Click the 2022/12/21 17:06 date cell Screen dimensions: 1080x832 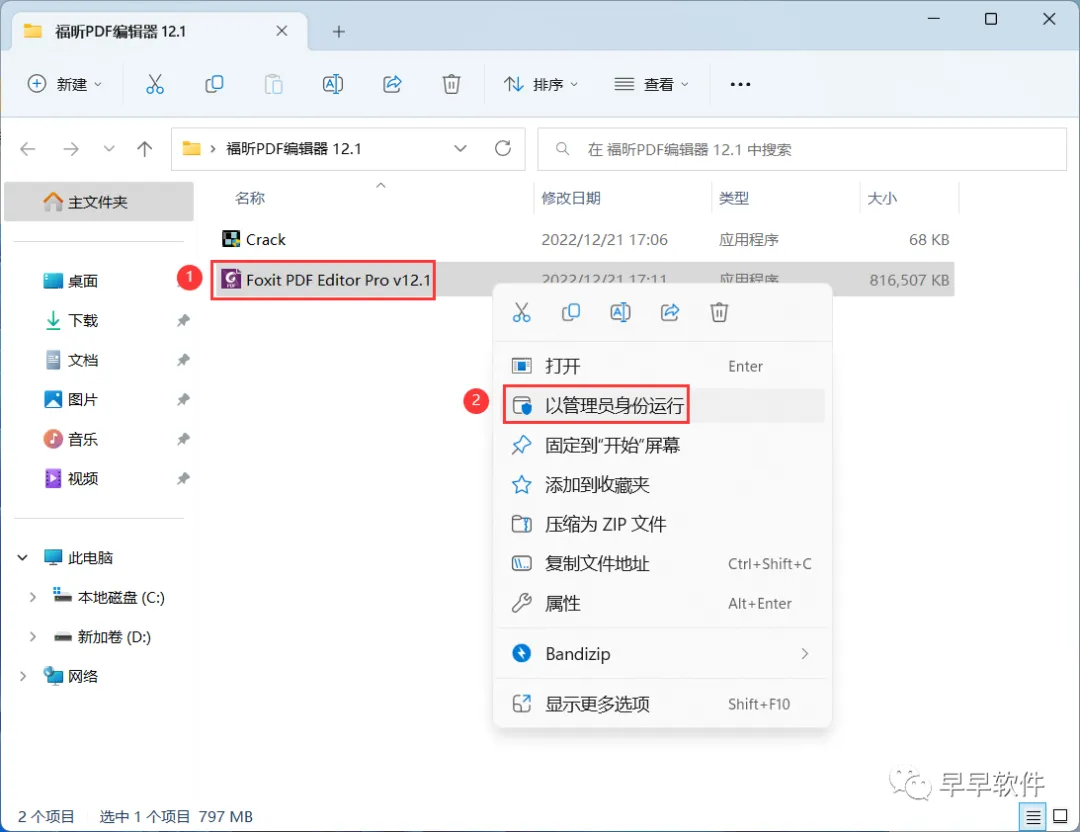point(604,240)
